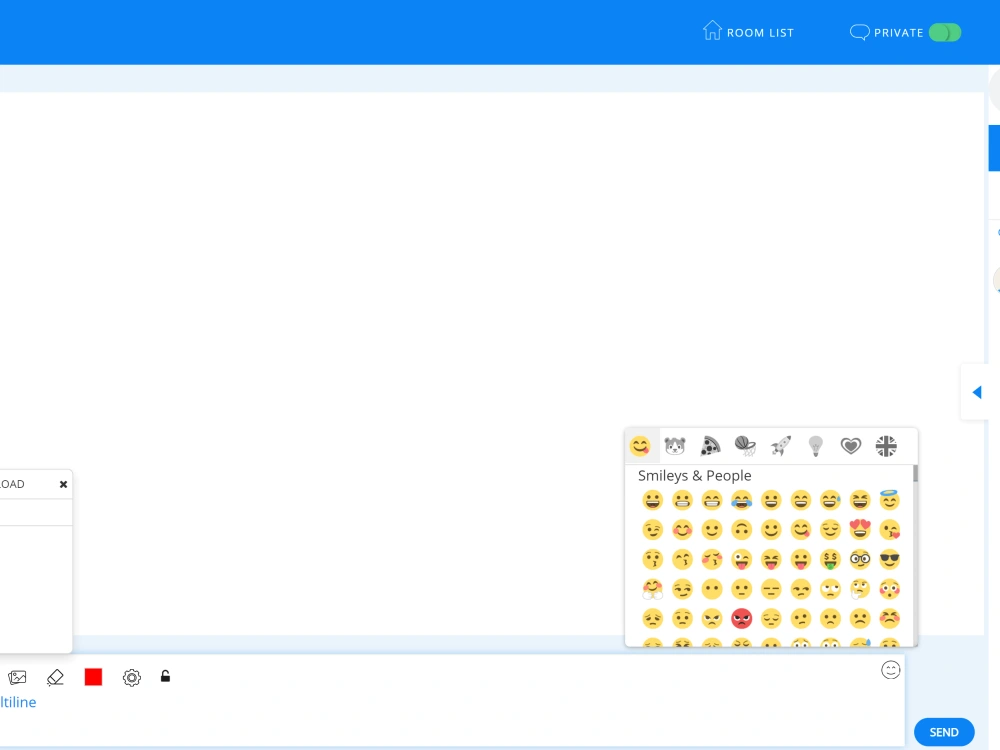Open the red color swatch
This screenshot has width=1000, height=750.
(x=93, y=677)
